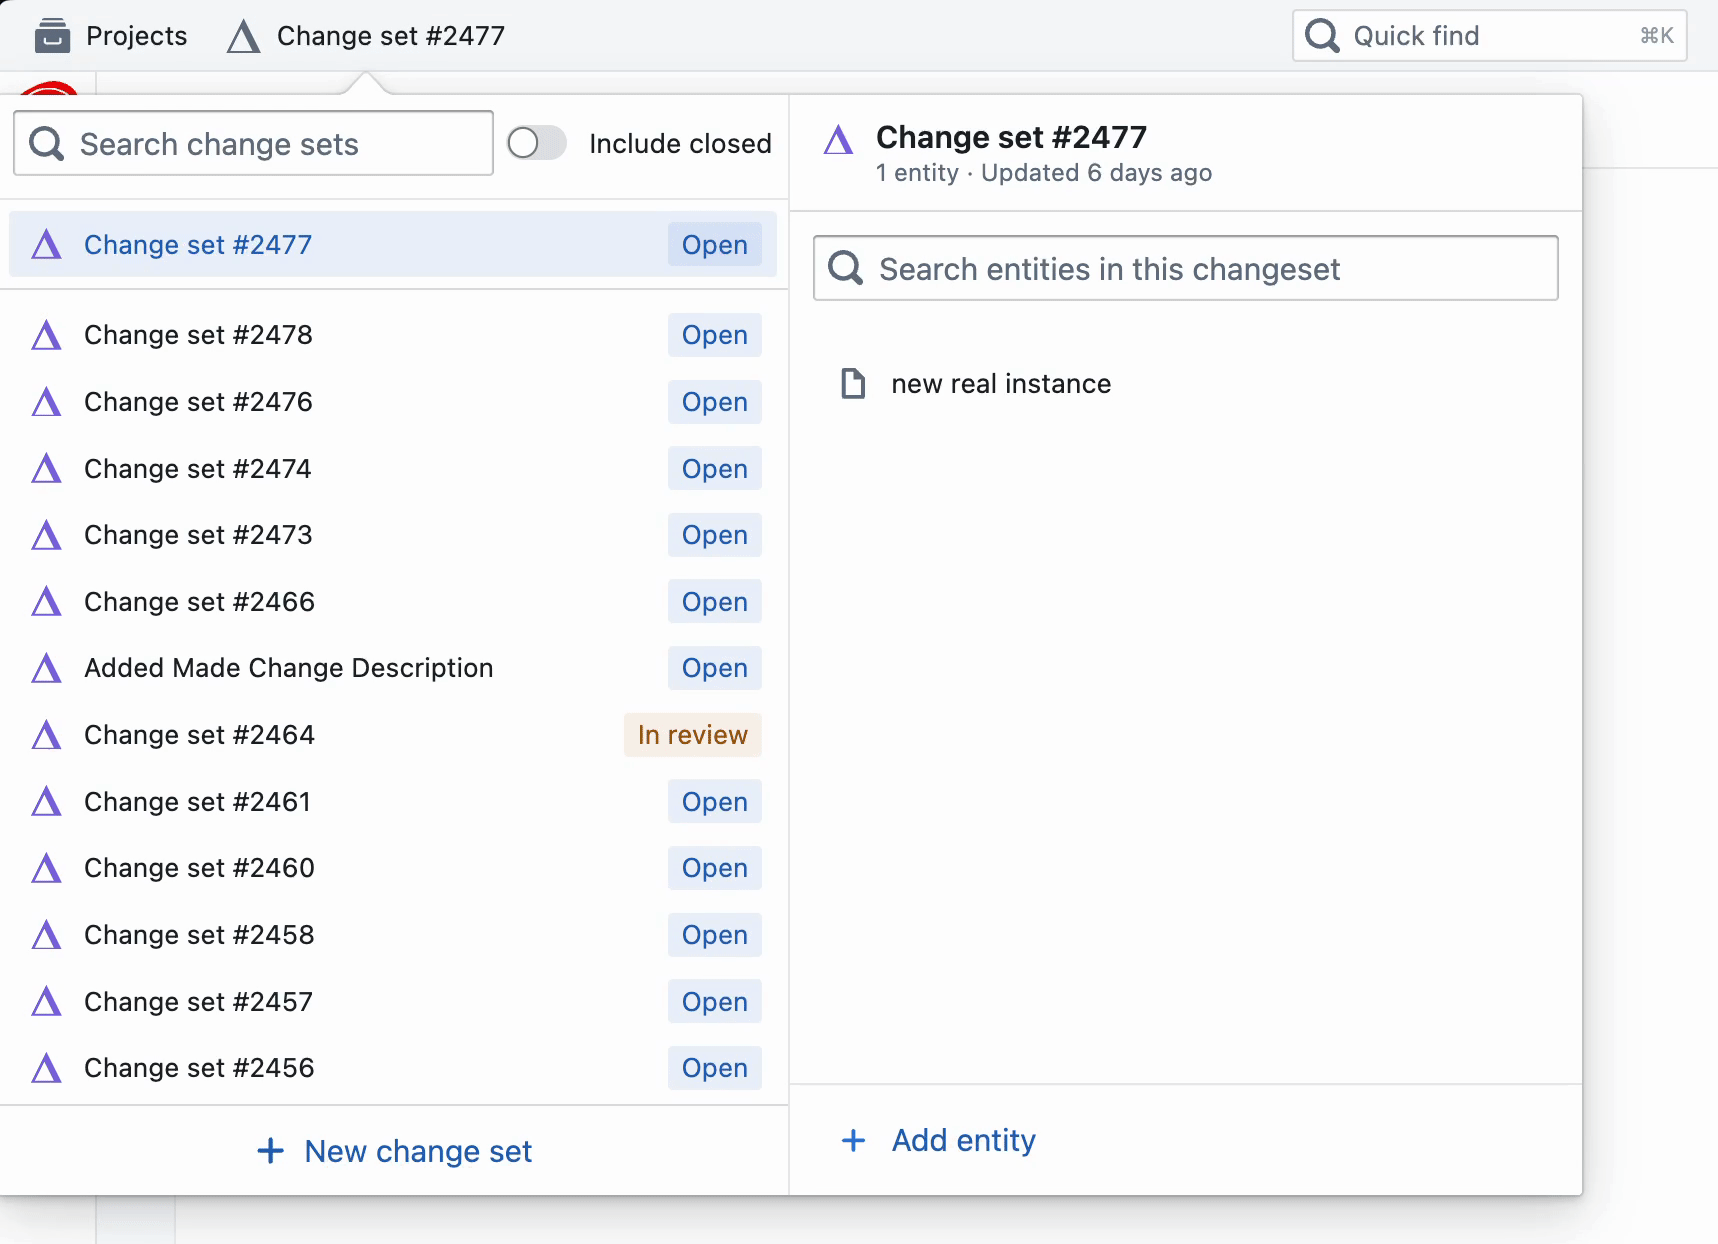
Task: Select the new real instance entity
Action: 1001,383
